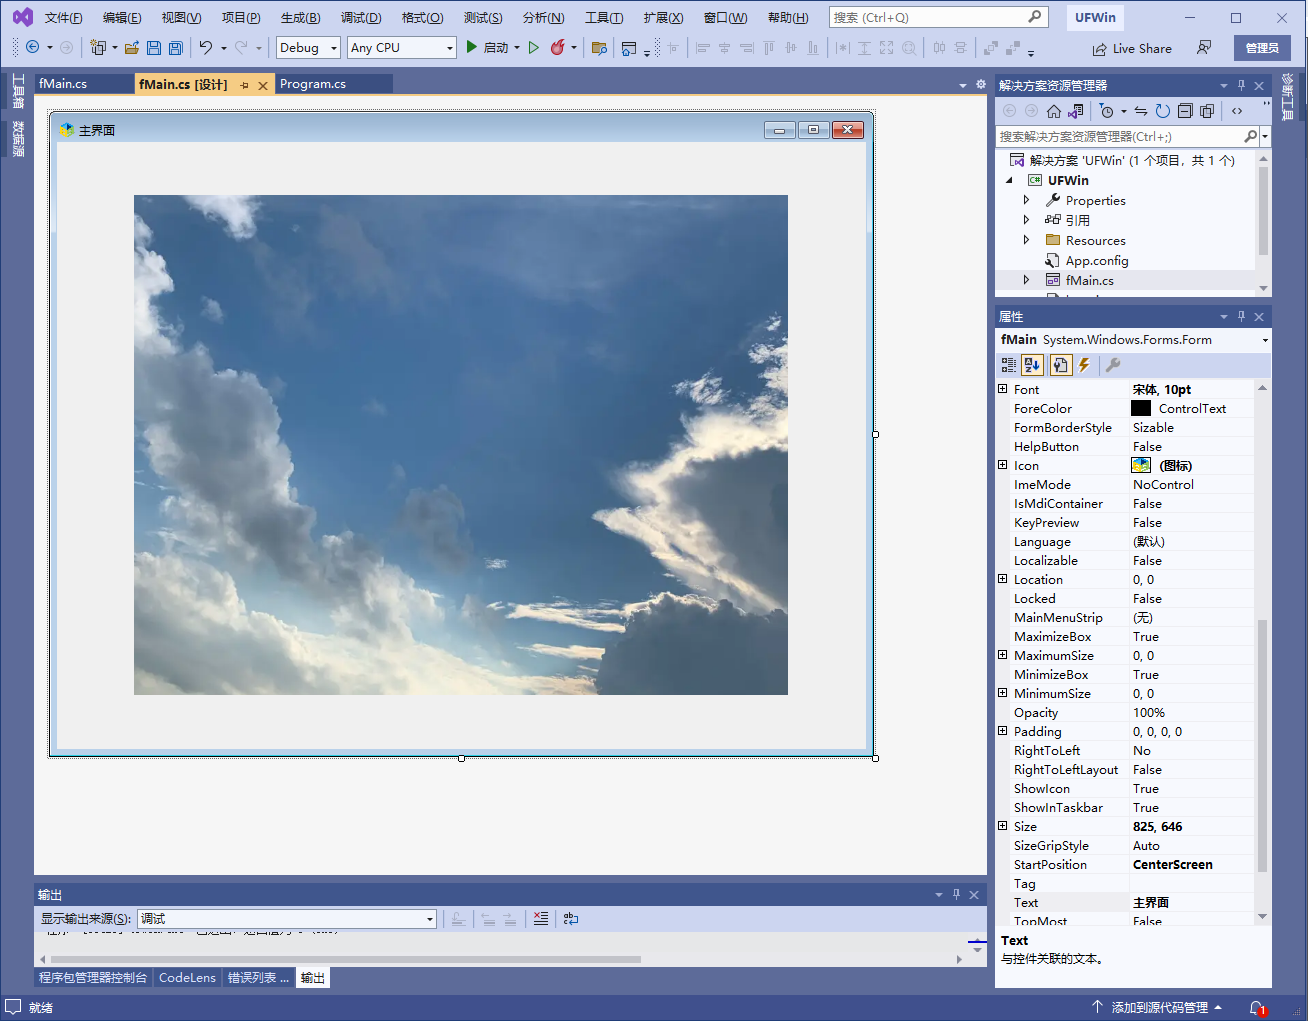The image size is (1308, 1021).
Task: Switch to the 错误列表 tab
Action: [x=258, y=977]
